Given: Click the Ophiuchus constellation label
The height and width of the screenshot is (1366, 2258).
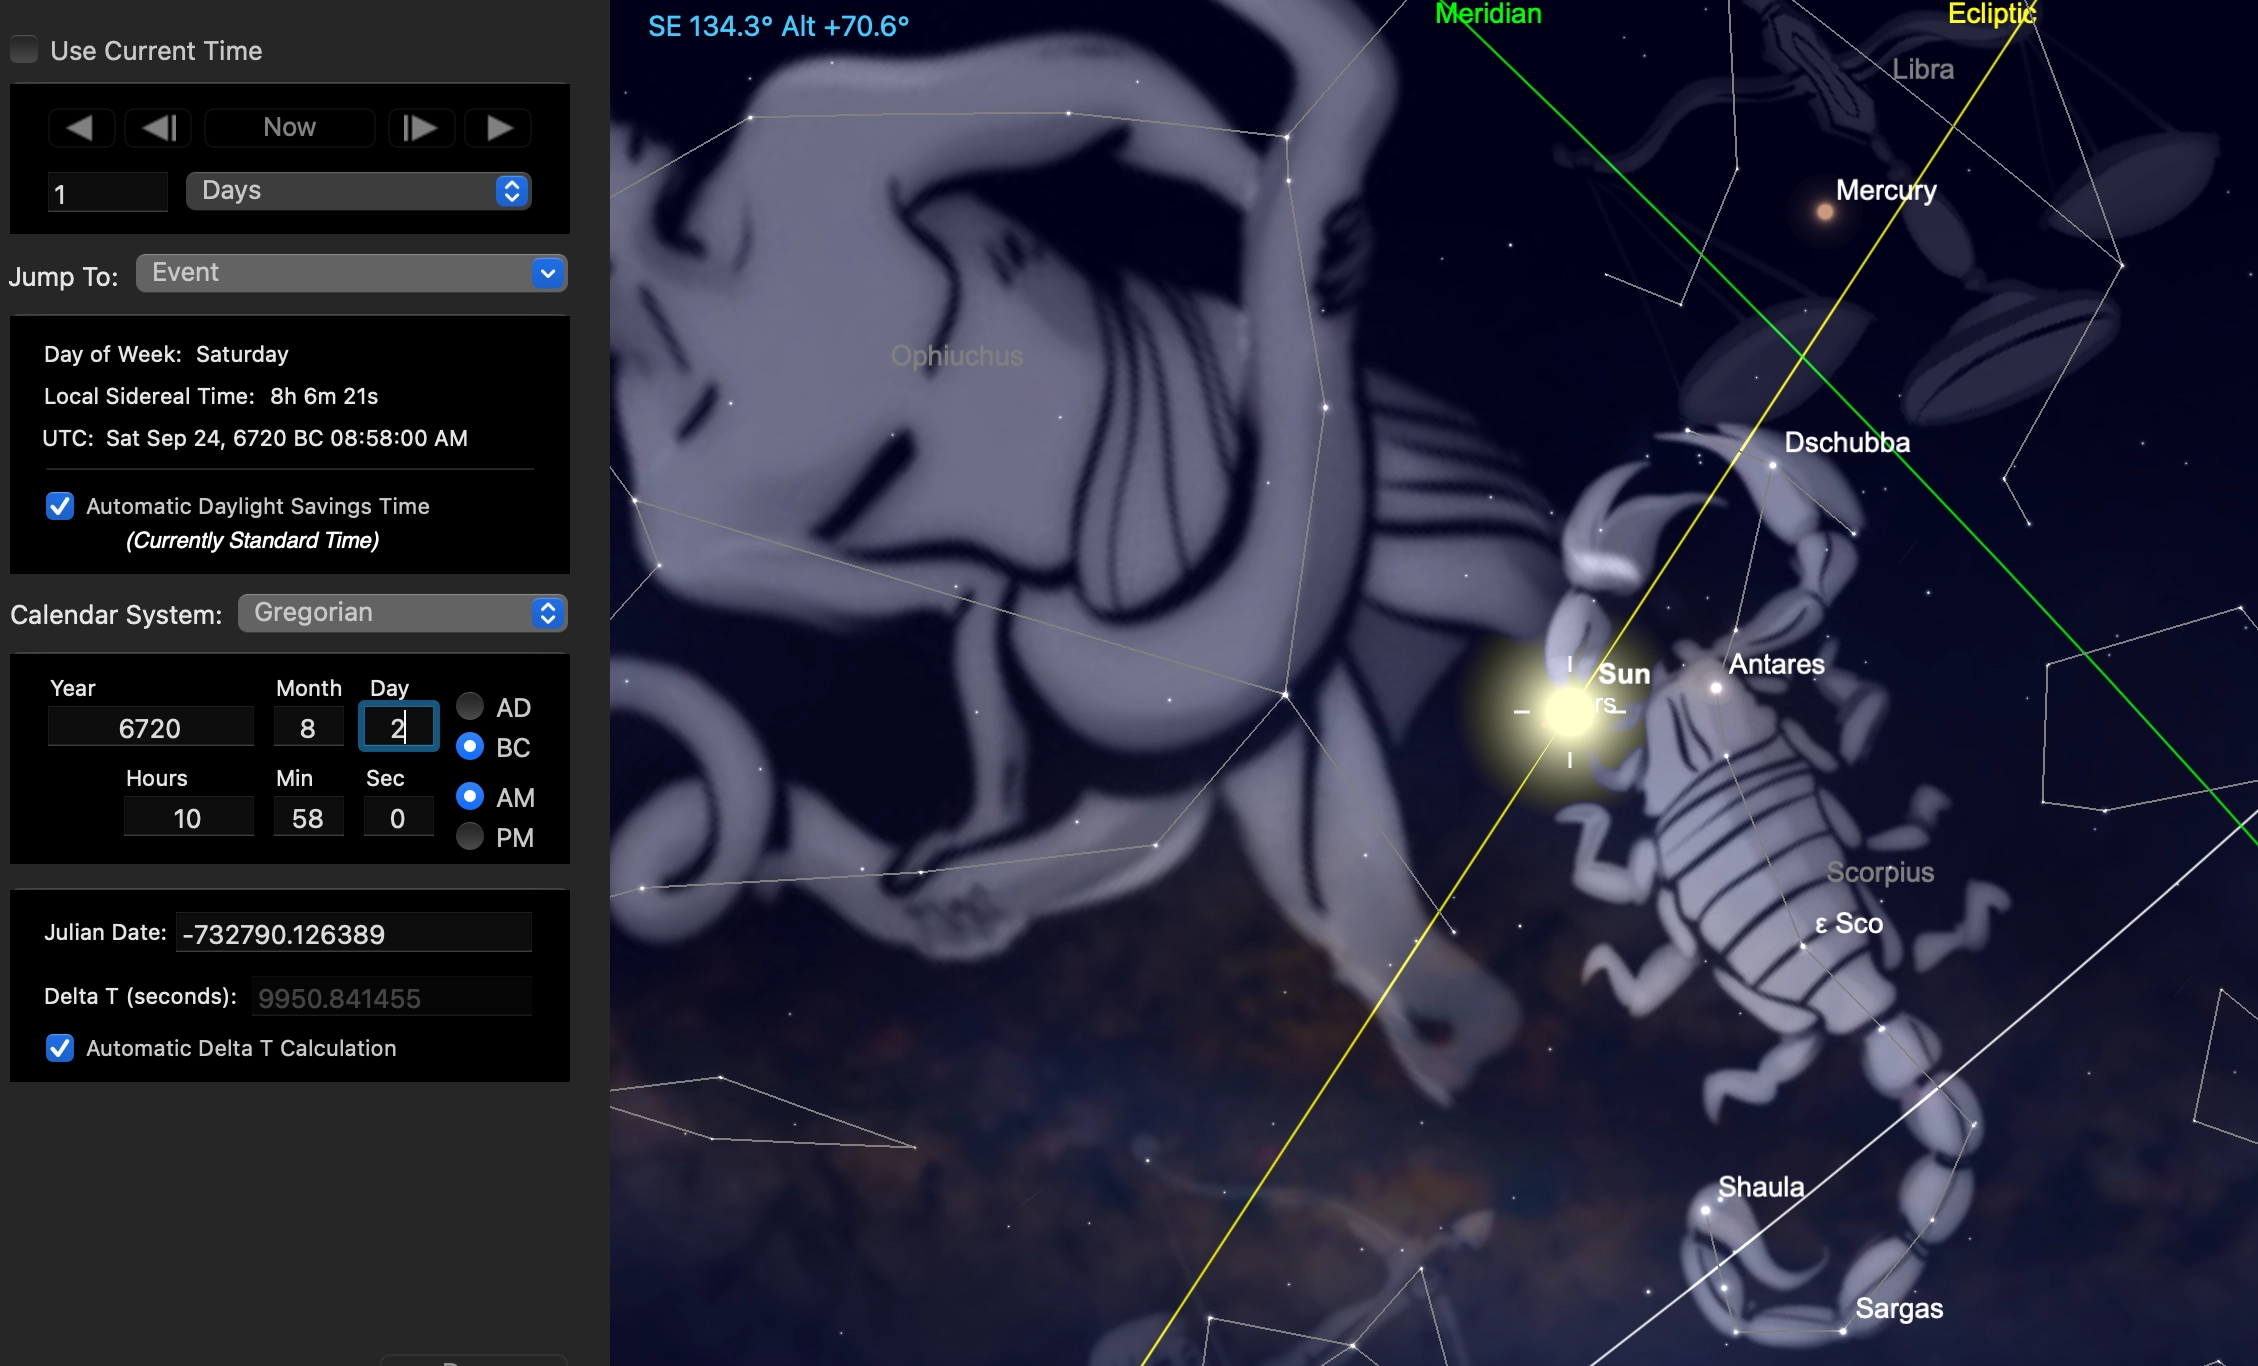Looking at the screenshot, I should 957,356.
